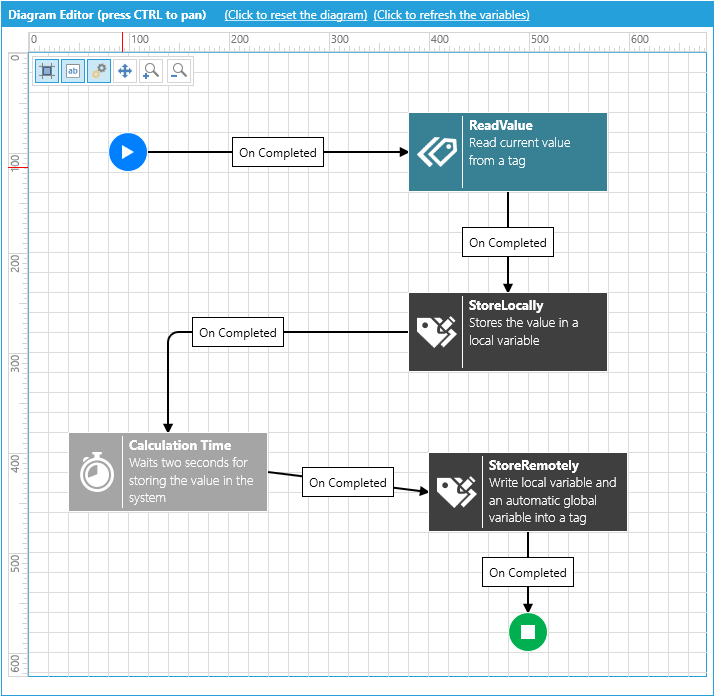The height and width of the screenshot is (697, 715).
Task: Click the StoreRemotely tag pencil icon
Action: tap(456, 492)
